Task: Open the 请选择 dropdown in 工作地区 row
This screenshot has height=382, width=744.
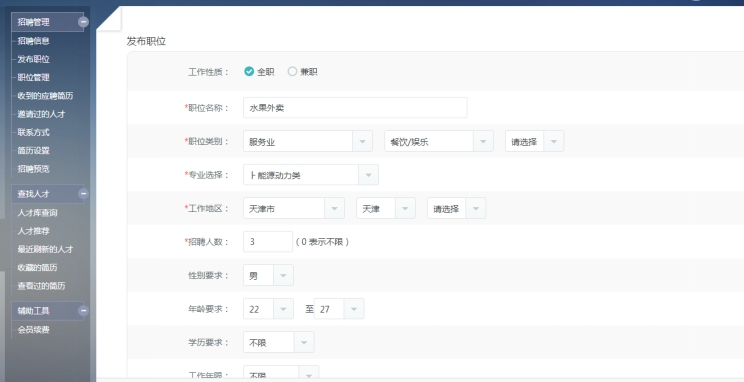Action: 456,208
